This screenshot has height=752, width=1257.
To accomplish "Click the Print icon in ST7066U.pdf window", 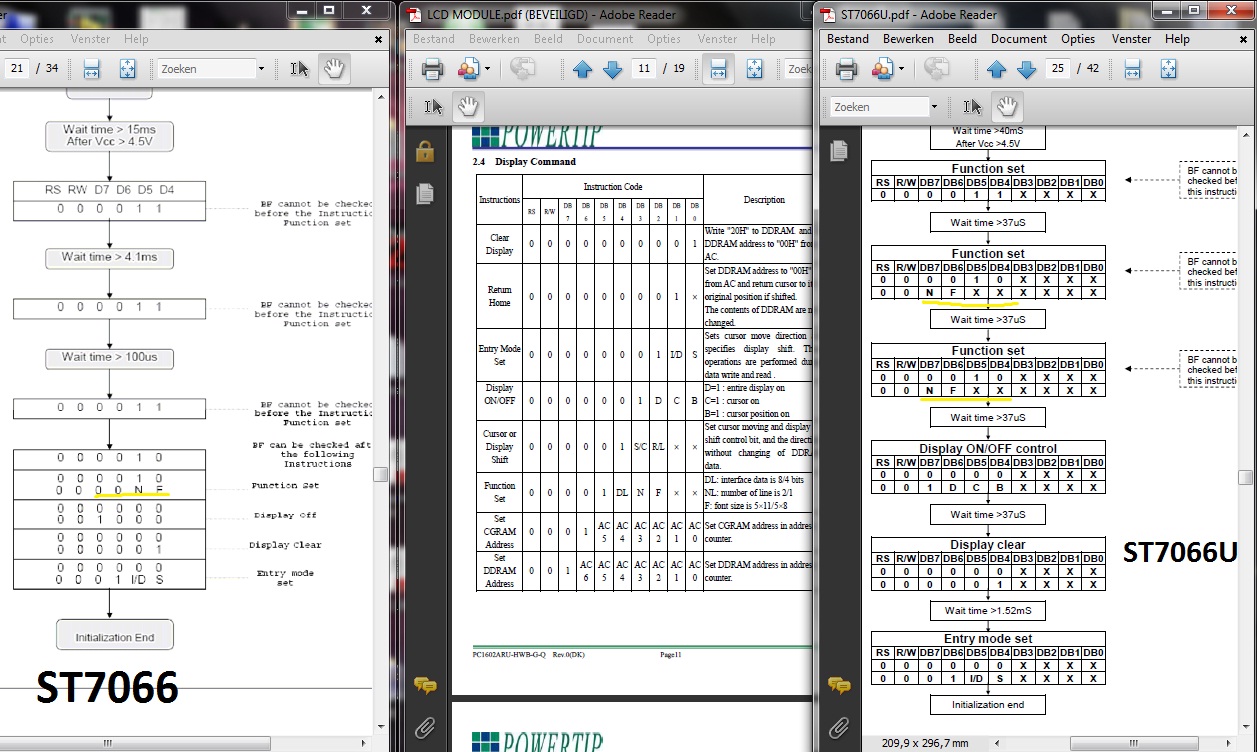I will [x=846, y=69].
